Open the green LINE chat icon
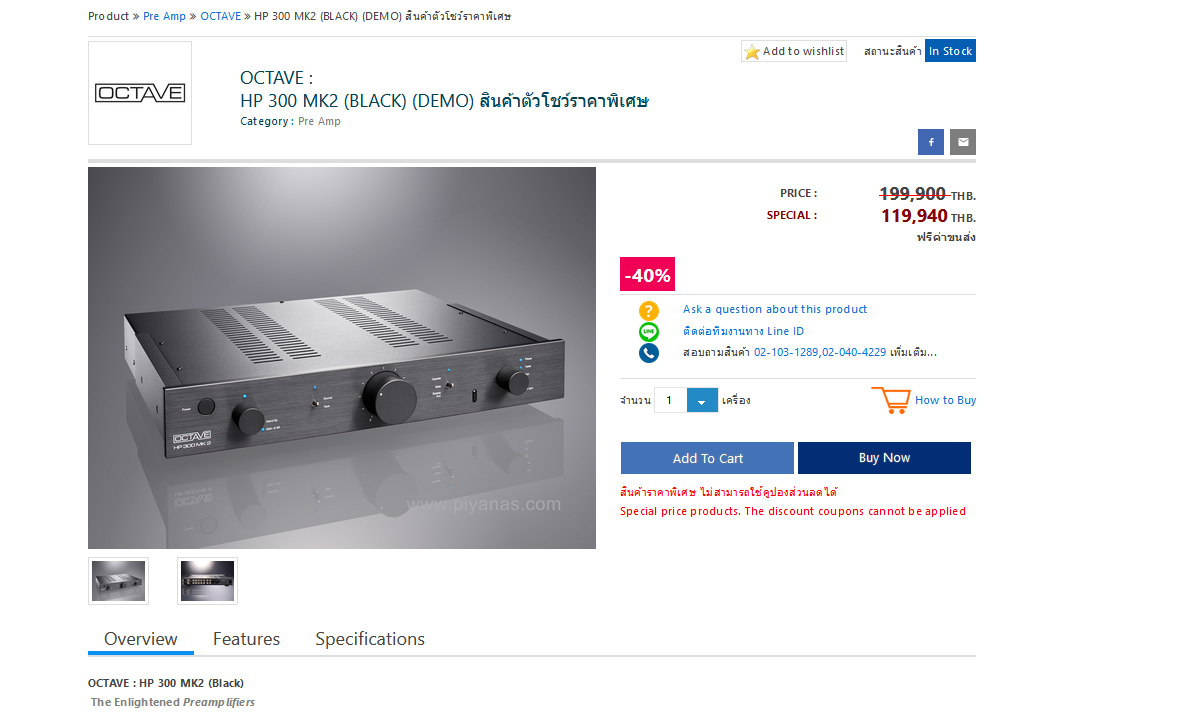The height and width of the screenshot is (721, 1193). click(648, 332)
